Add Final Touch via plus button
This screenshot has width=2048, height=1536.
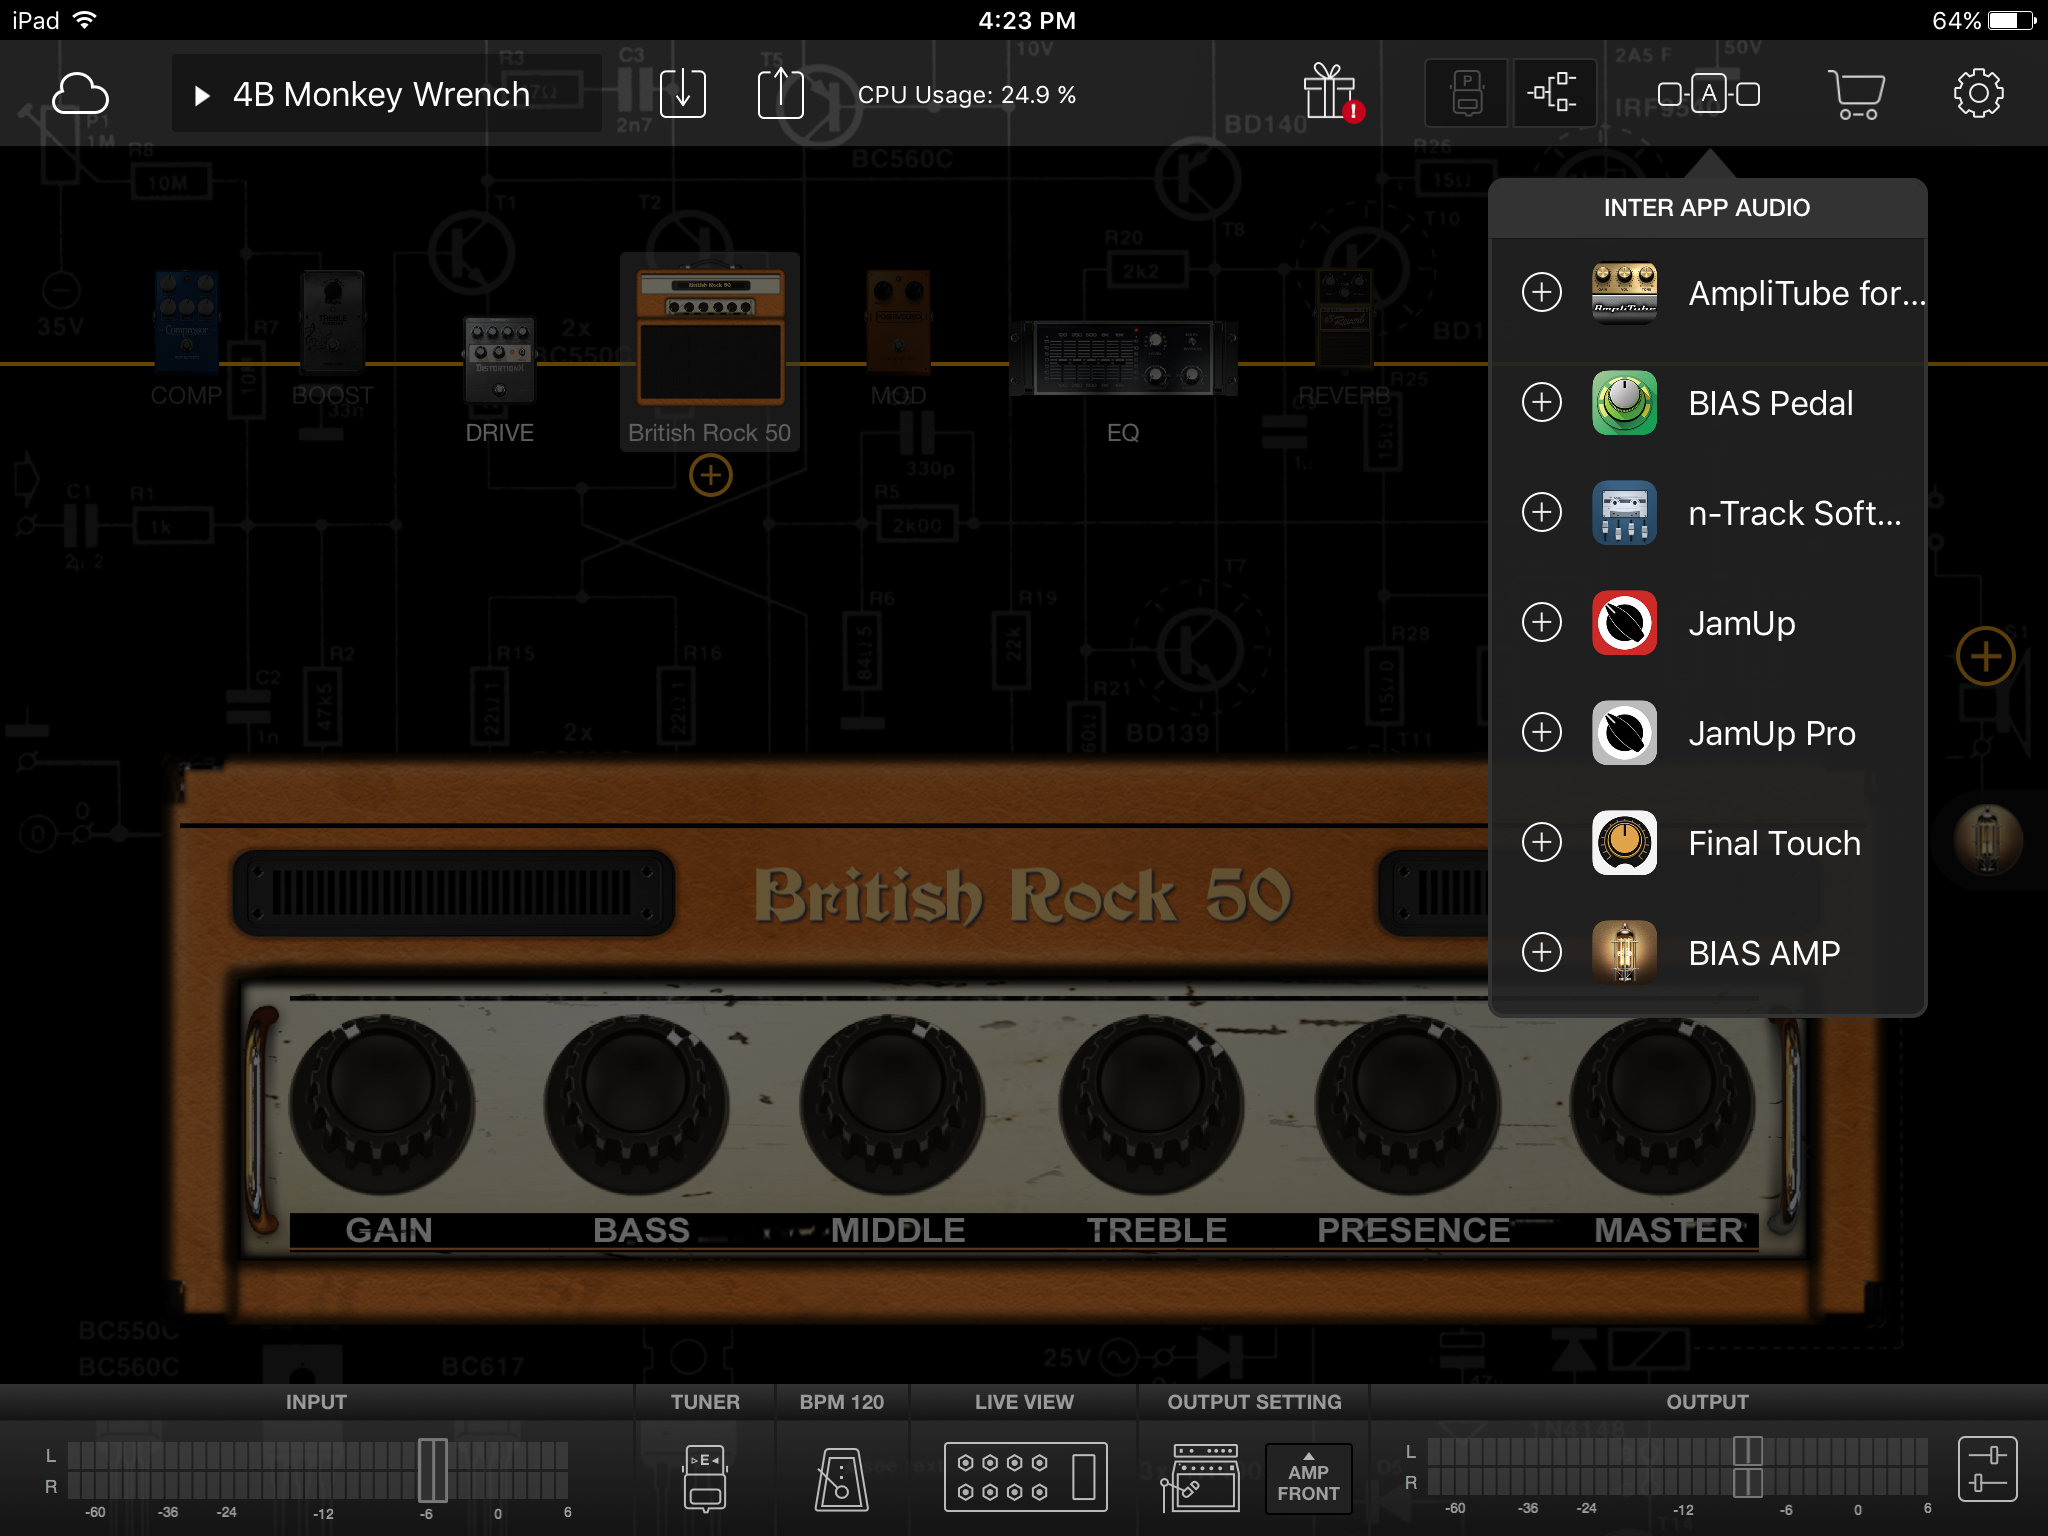click(x=1542, y=842)
